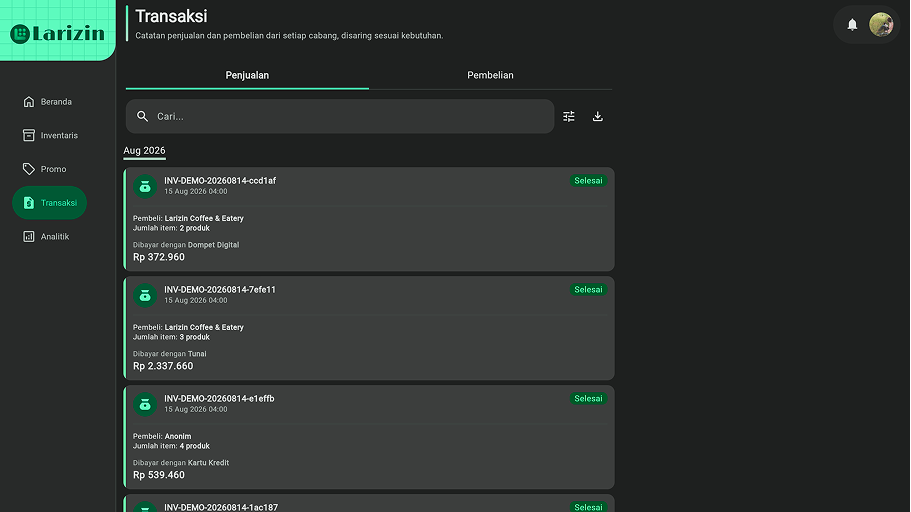
Task: Open Beranda from the sidebar
Action: click(49, 102)
